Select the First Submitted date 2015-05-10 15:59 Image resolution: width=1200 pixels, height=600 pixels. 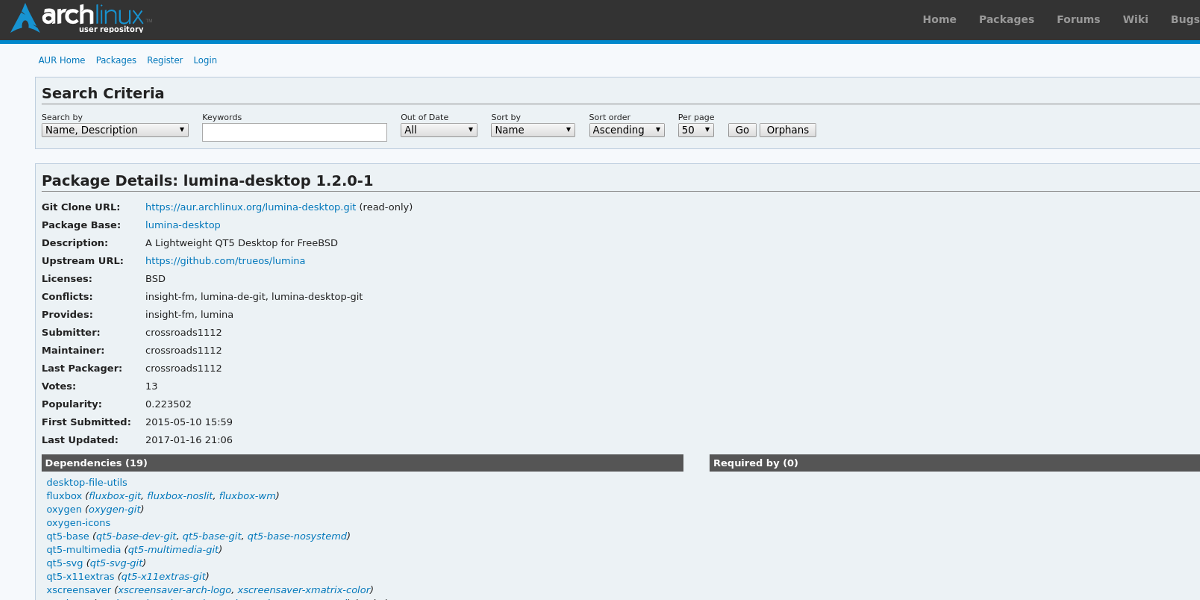point(189,422)
